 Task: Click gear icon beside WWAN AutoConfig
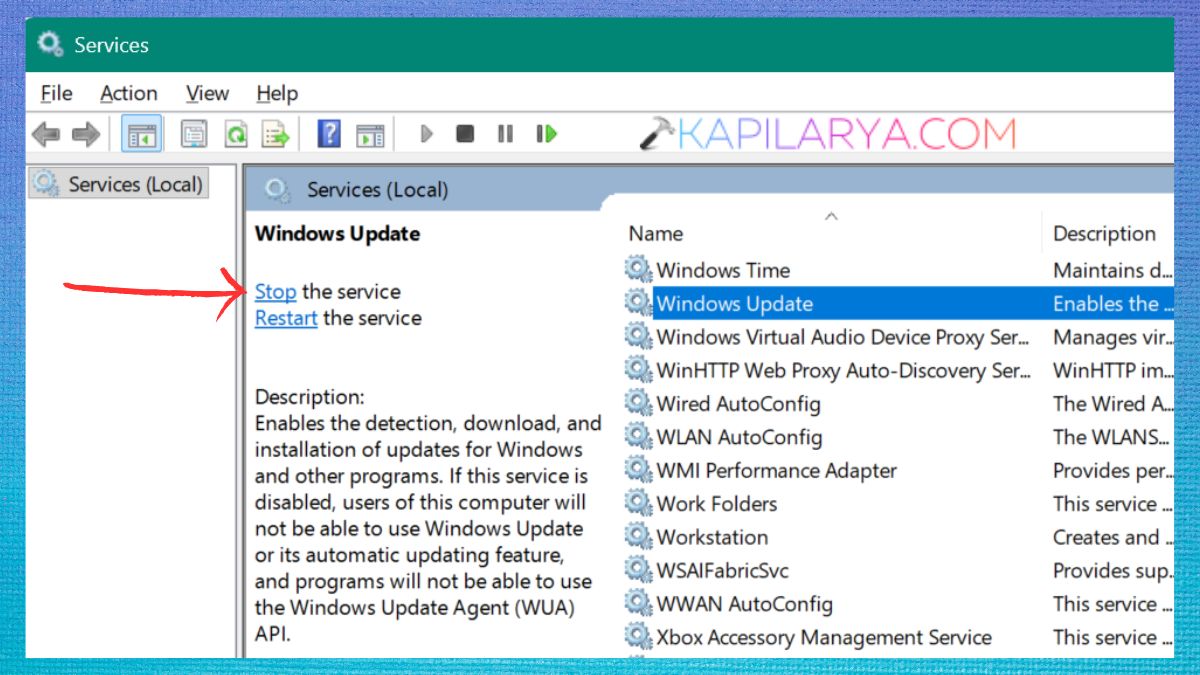(638, 603)
